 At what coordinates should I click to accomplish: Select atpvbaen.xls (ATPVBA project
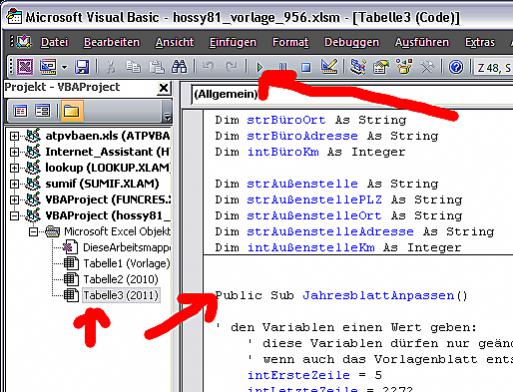[x=107, y=136]
